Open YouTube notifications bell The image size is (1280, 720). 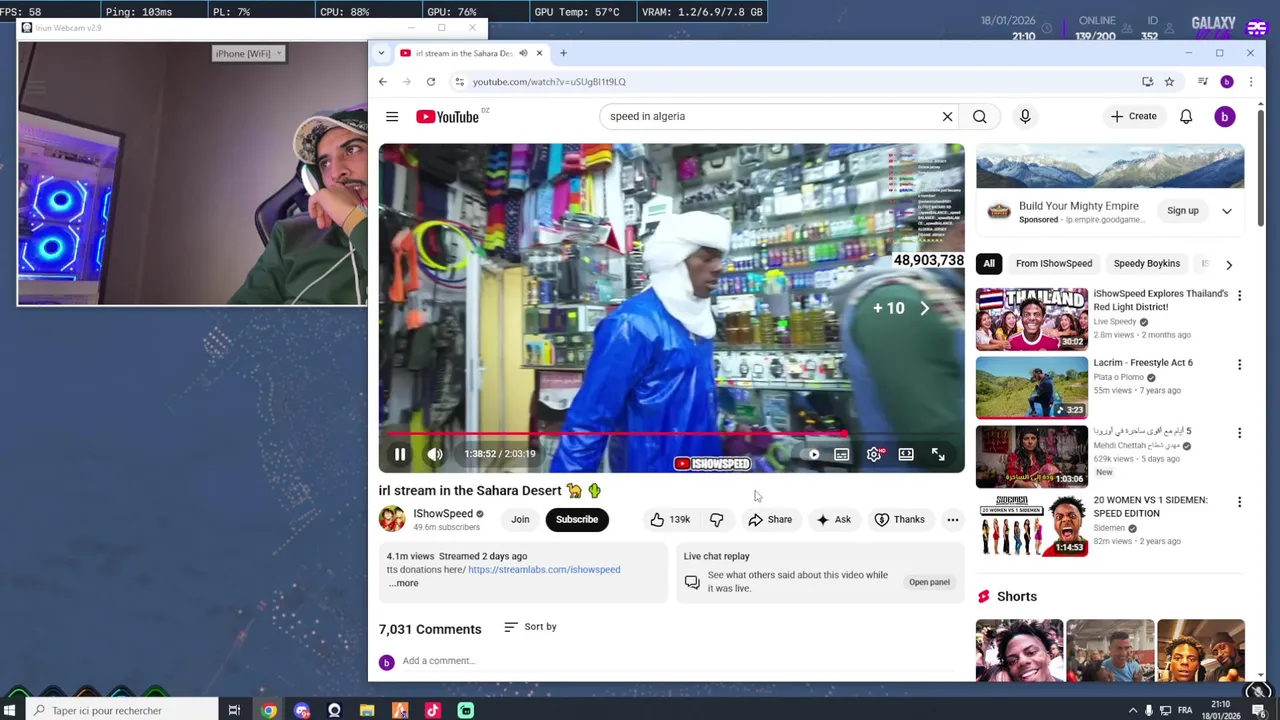(x=1186, y=117)
